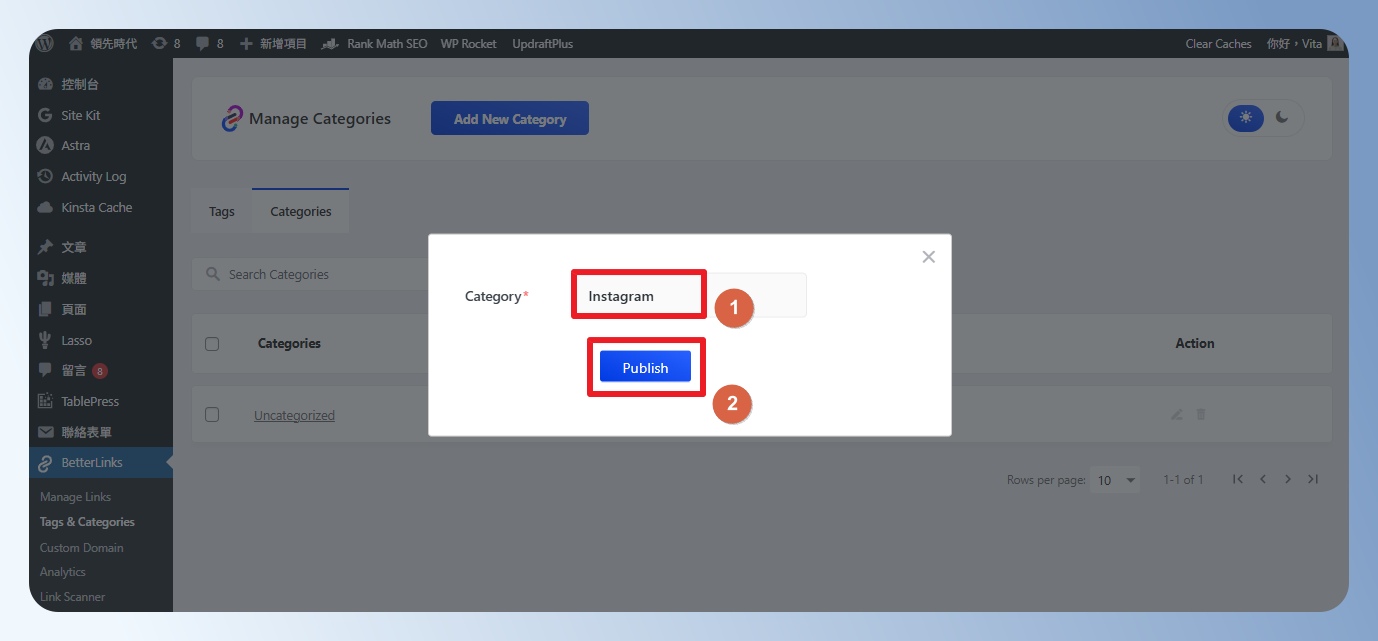
Task: Go to the last page of results
Action: [x=1313, y=480]
